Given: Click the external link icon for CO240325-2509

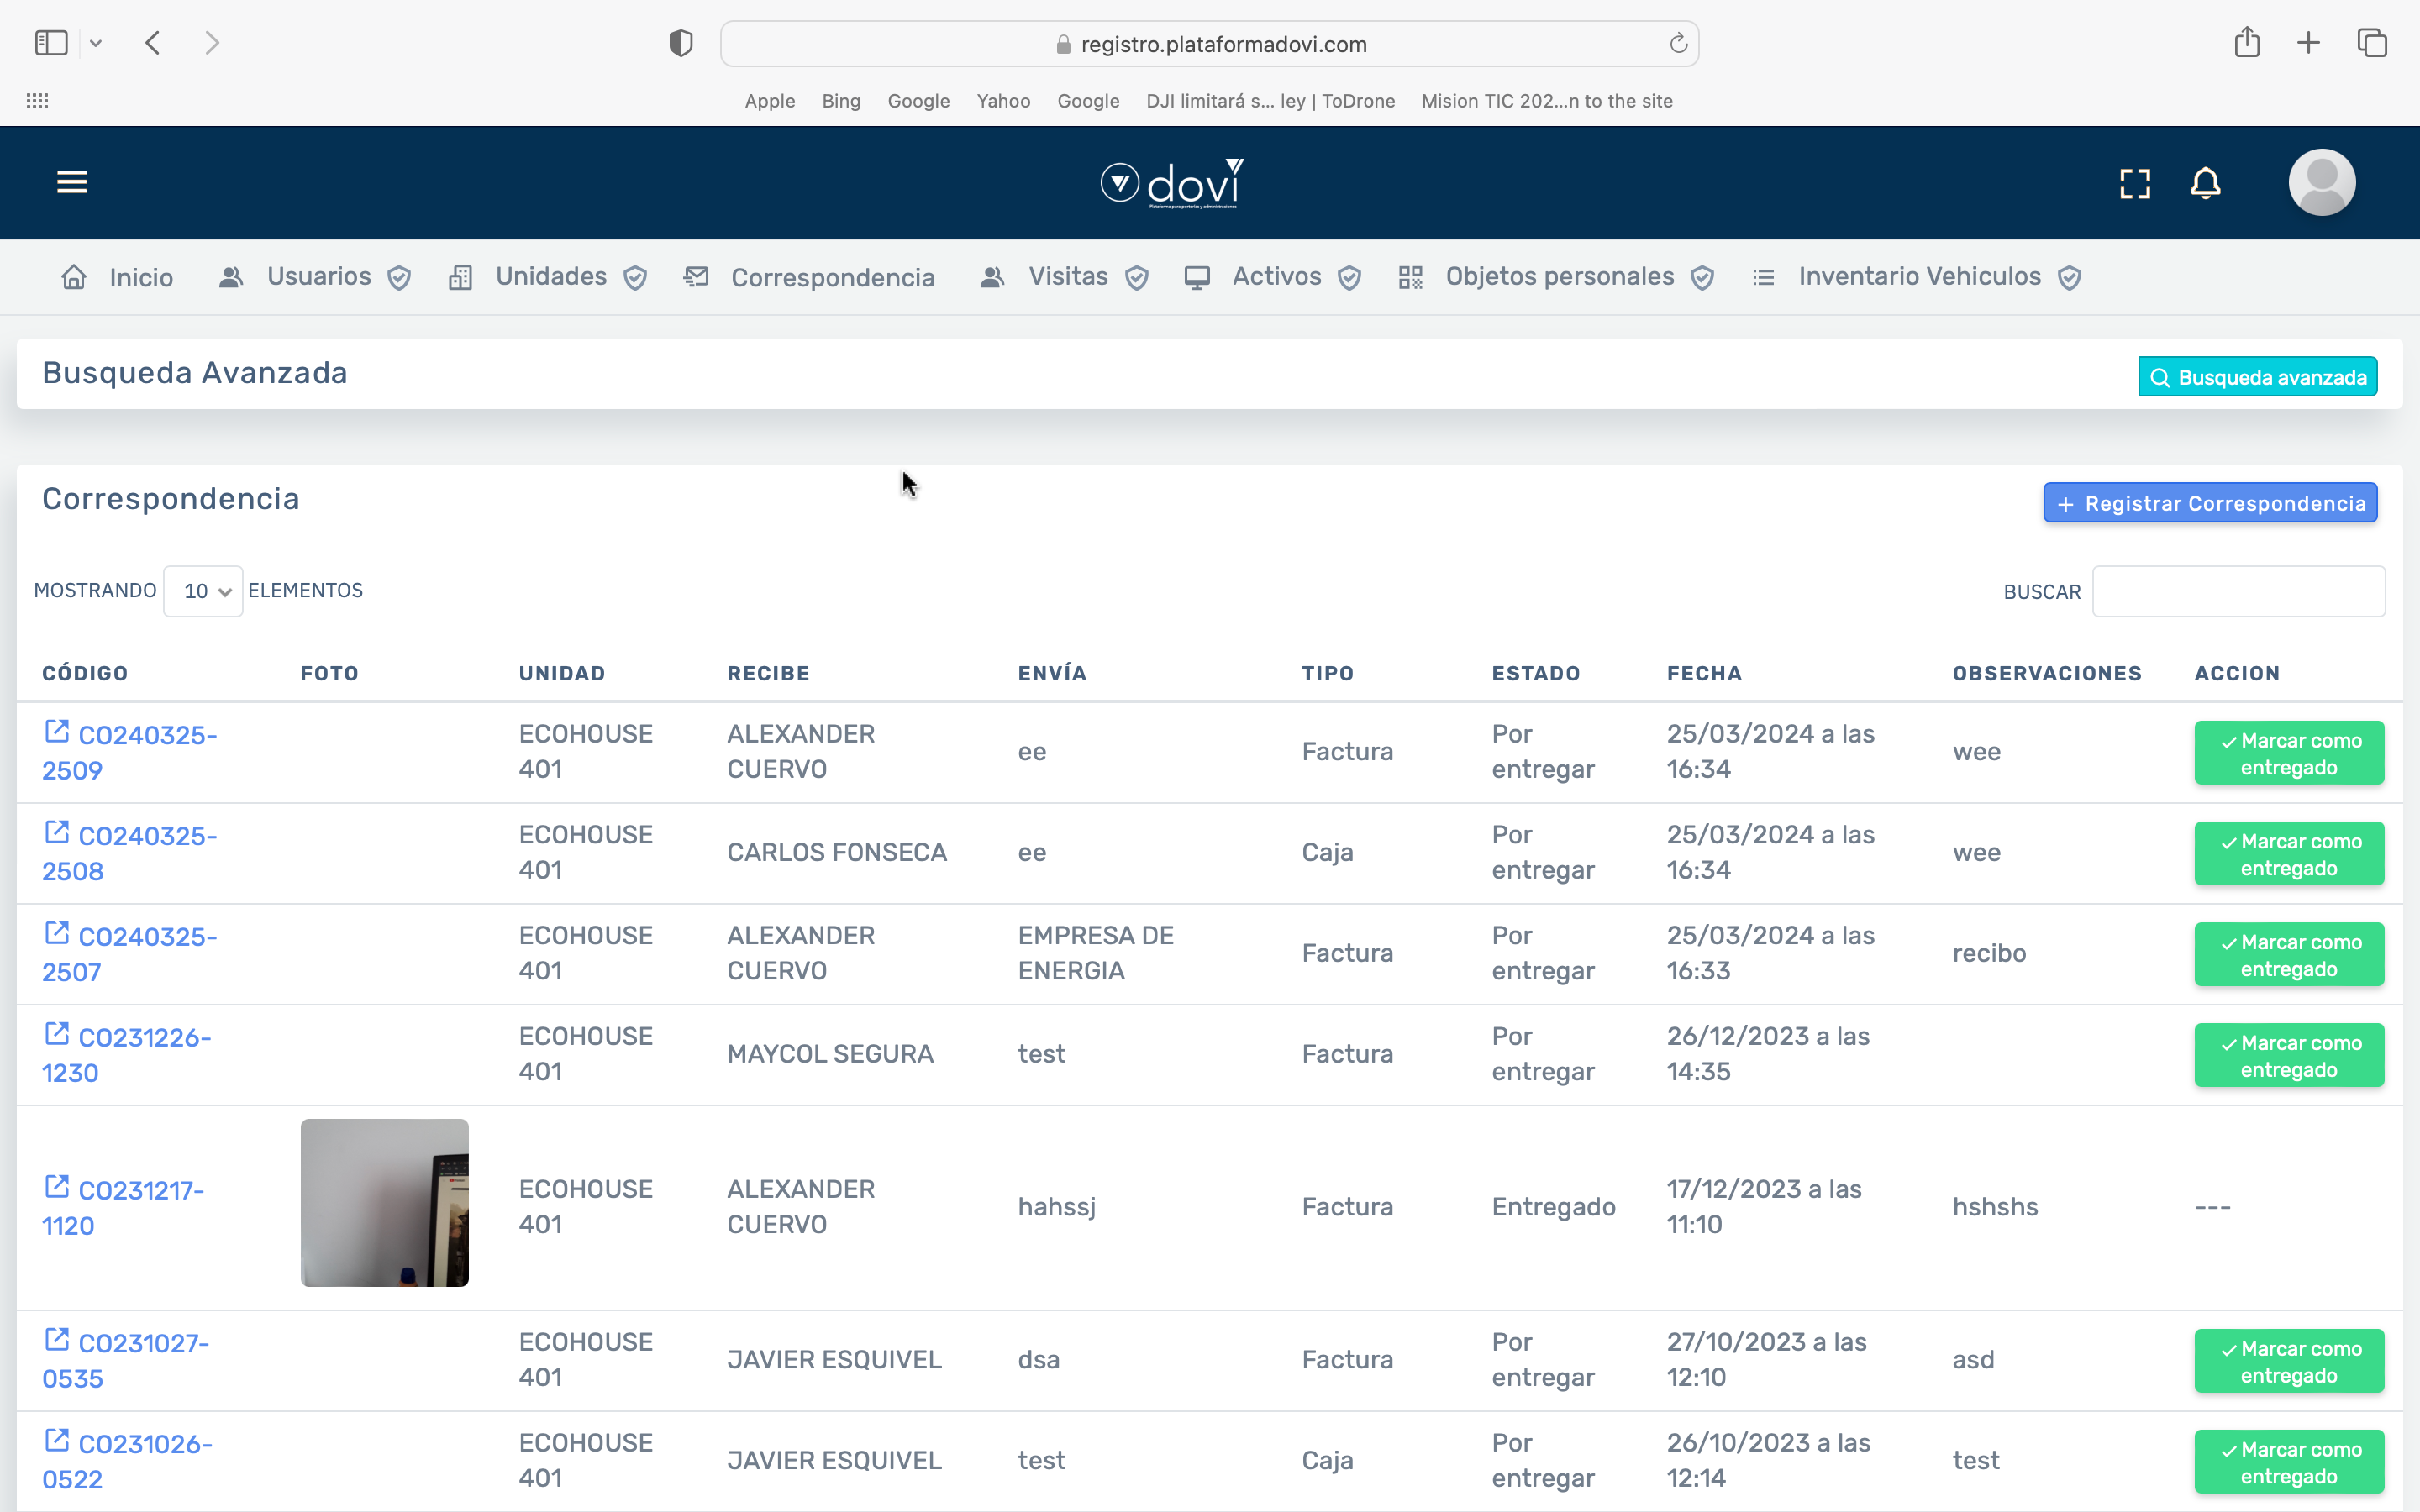Looking at the screenshot, I should click(x=57, y=732).
